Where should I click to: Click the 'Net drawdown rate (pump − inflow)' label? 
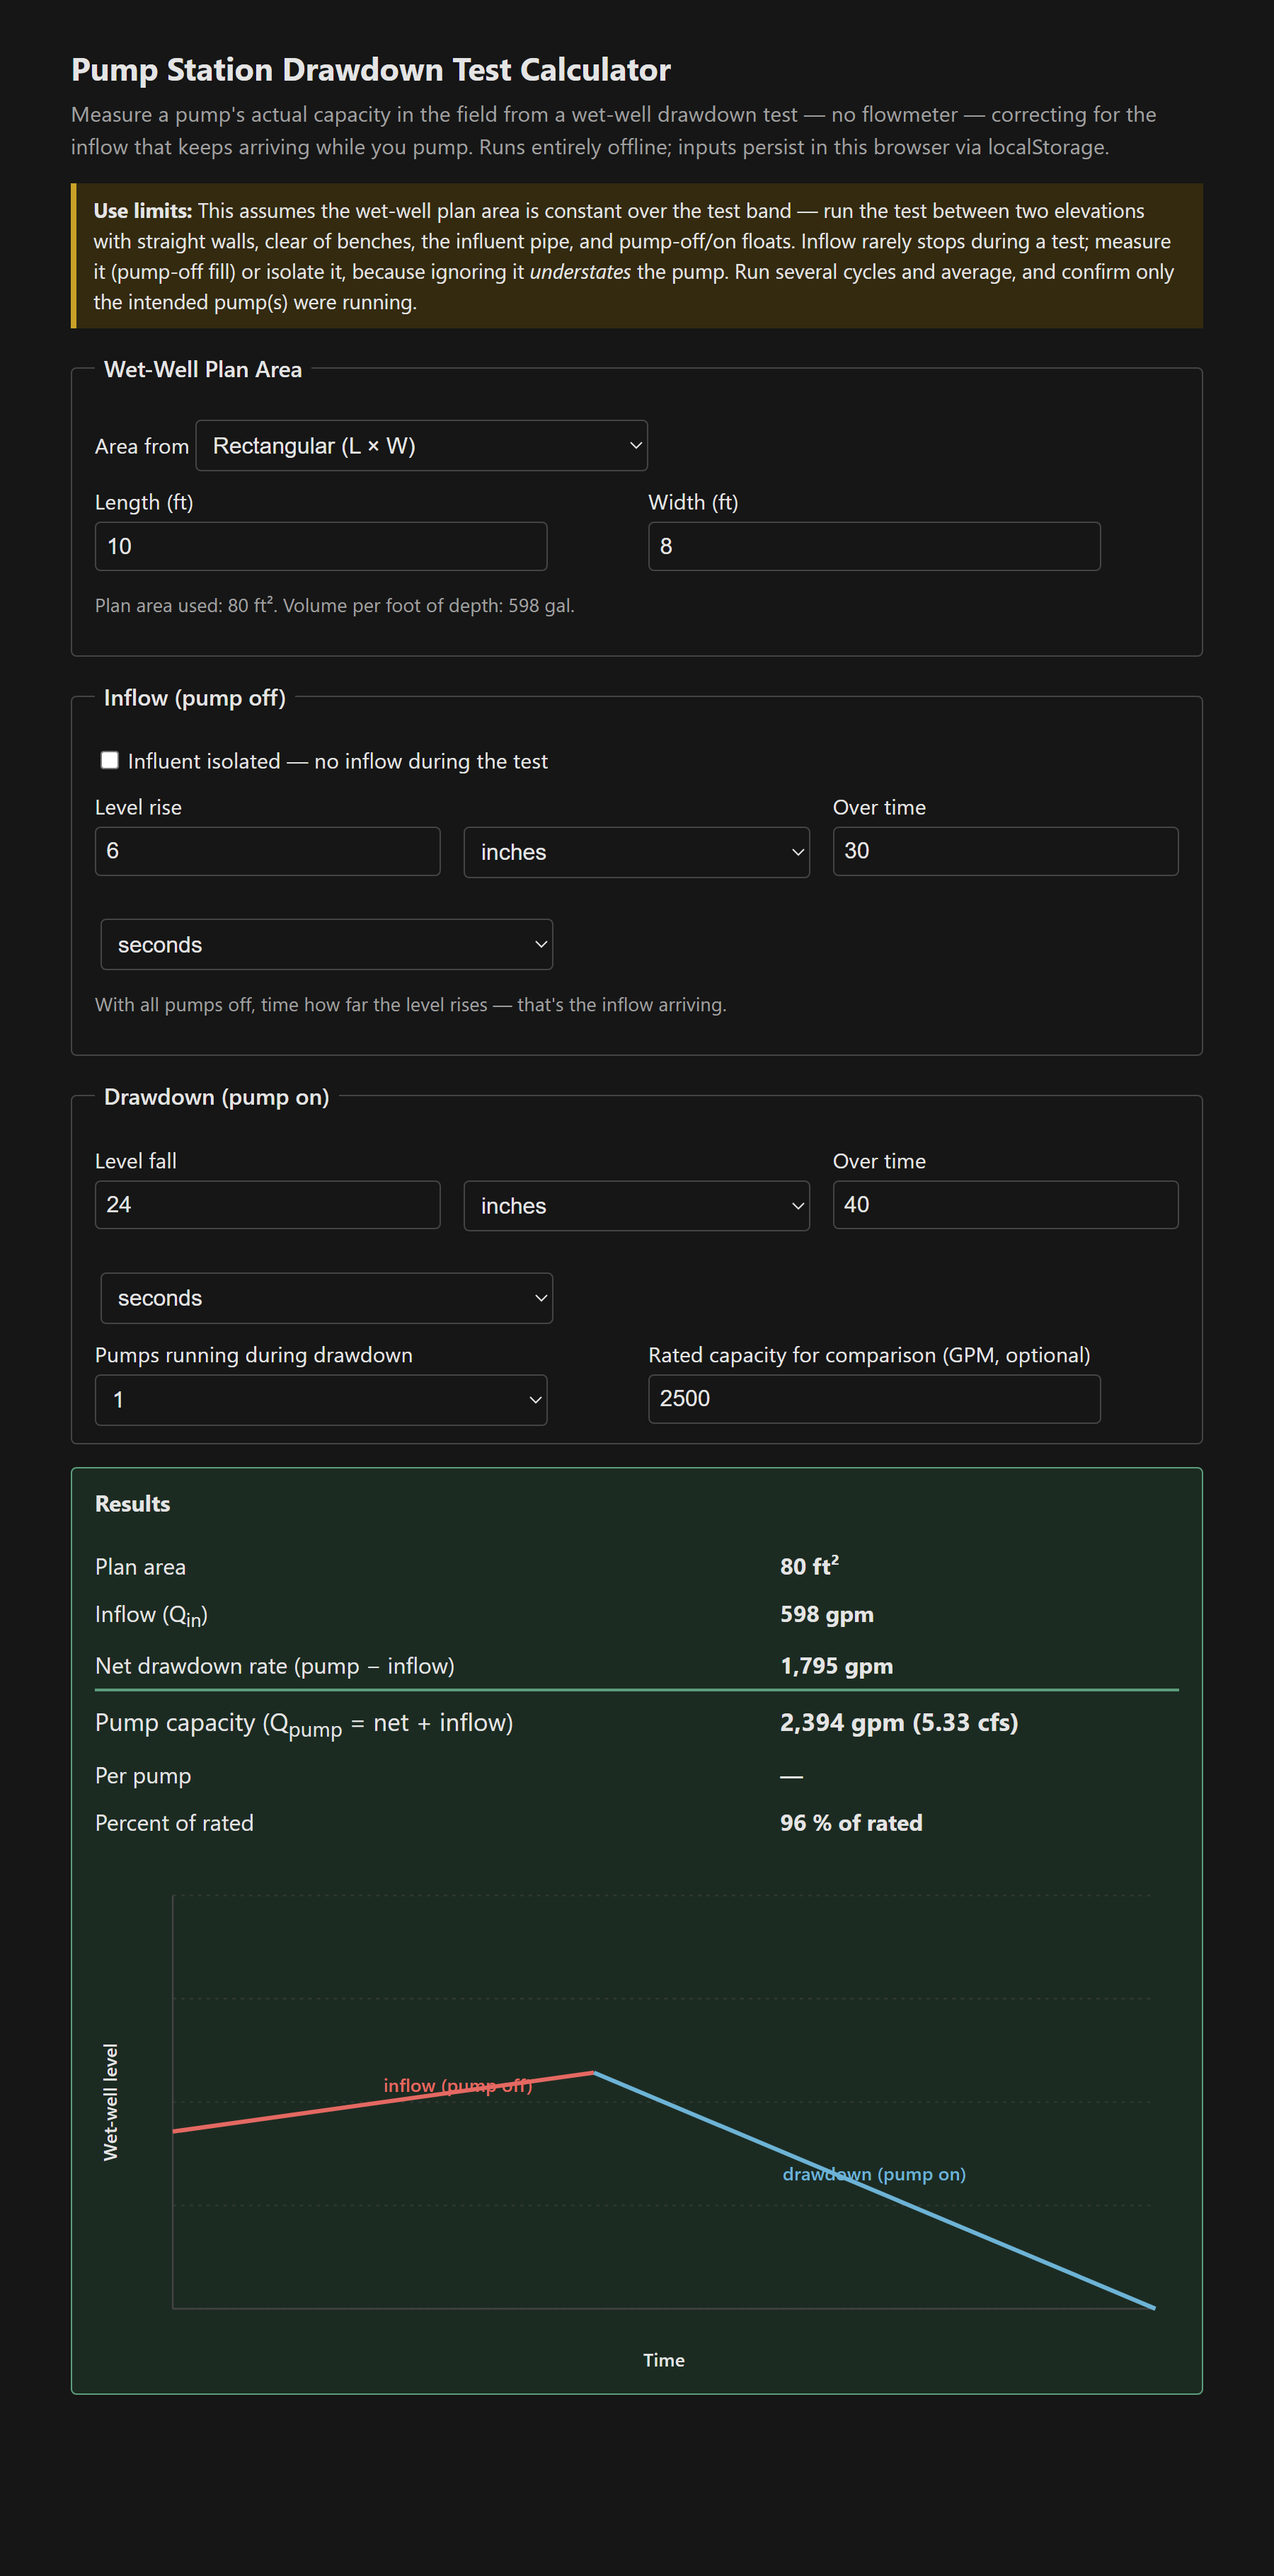point(275,1666)
